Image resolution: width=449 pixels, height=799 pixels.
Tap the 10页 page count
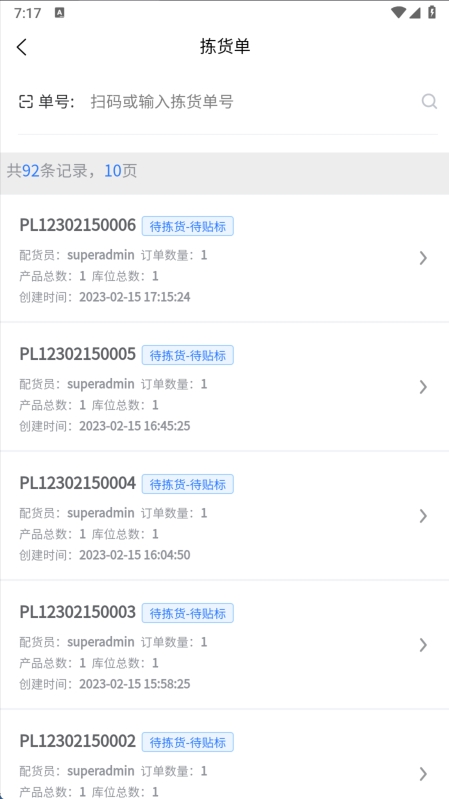pos(121,171)
